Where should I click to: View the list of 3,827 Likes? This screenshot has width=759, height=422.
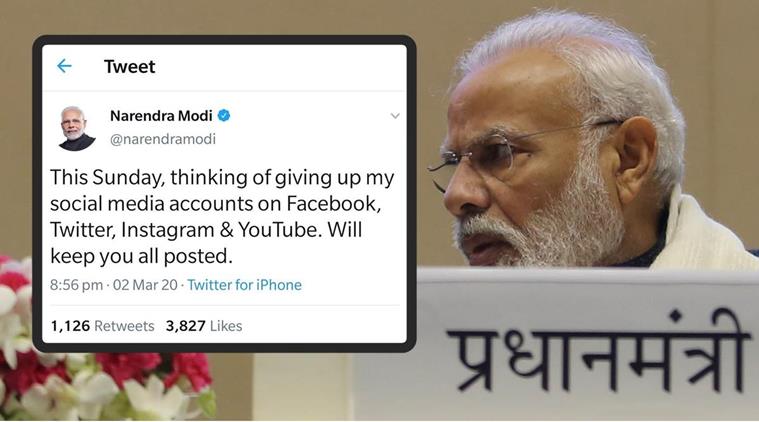[204, 326]
